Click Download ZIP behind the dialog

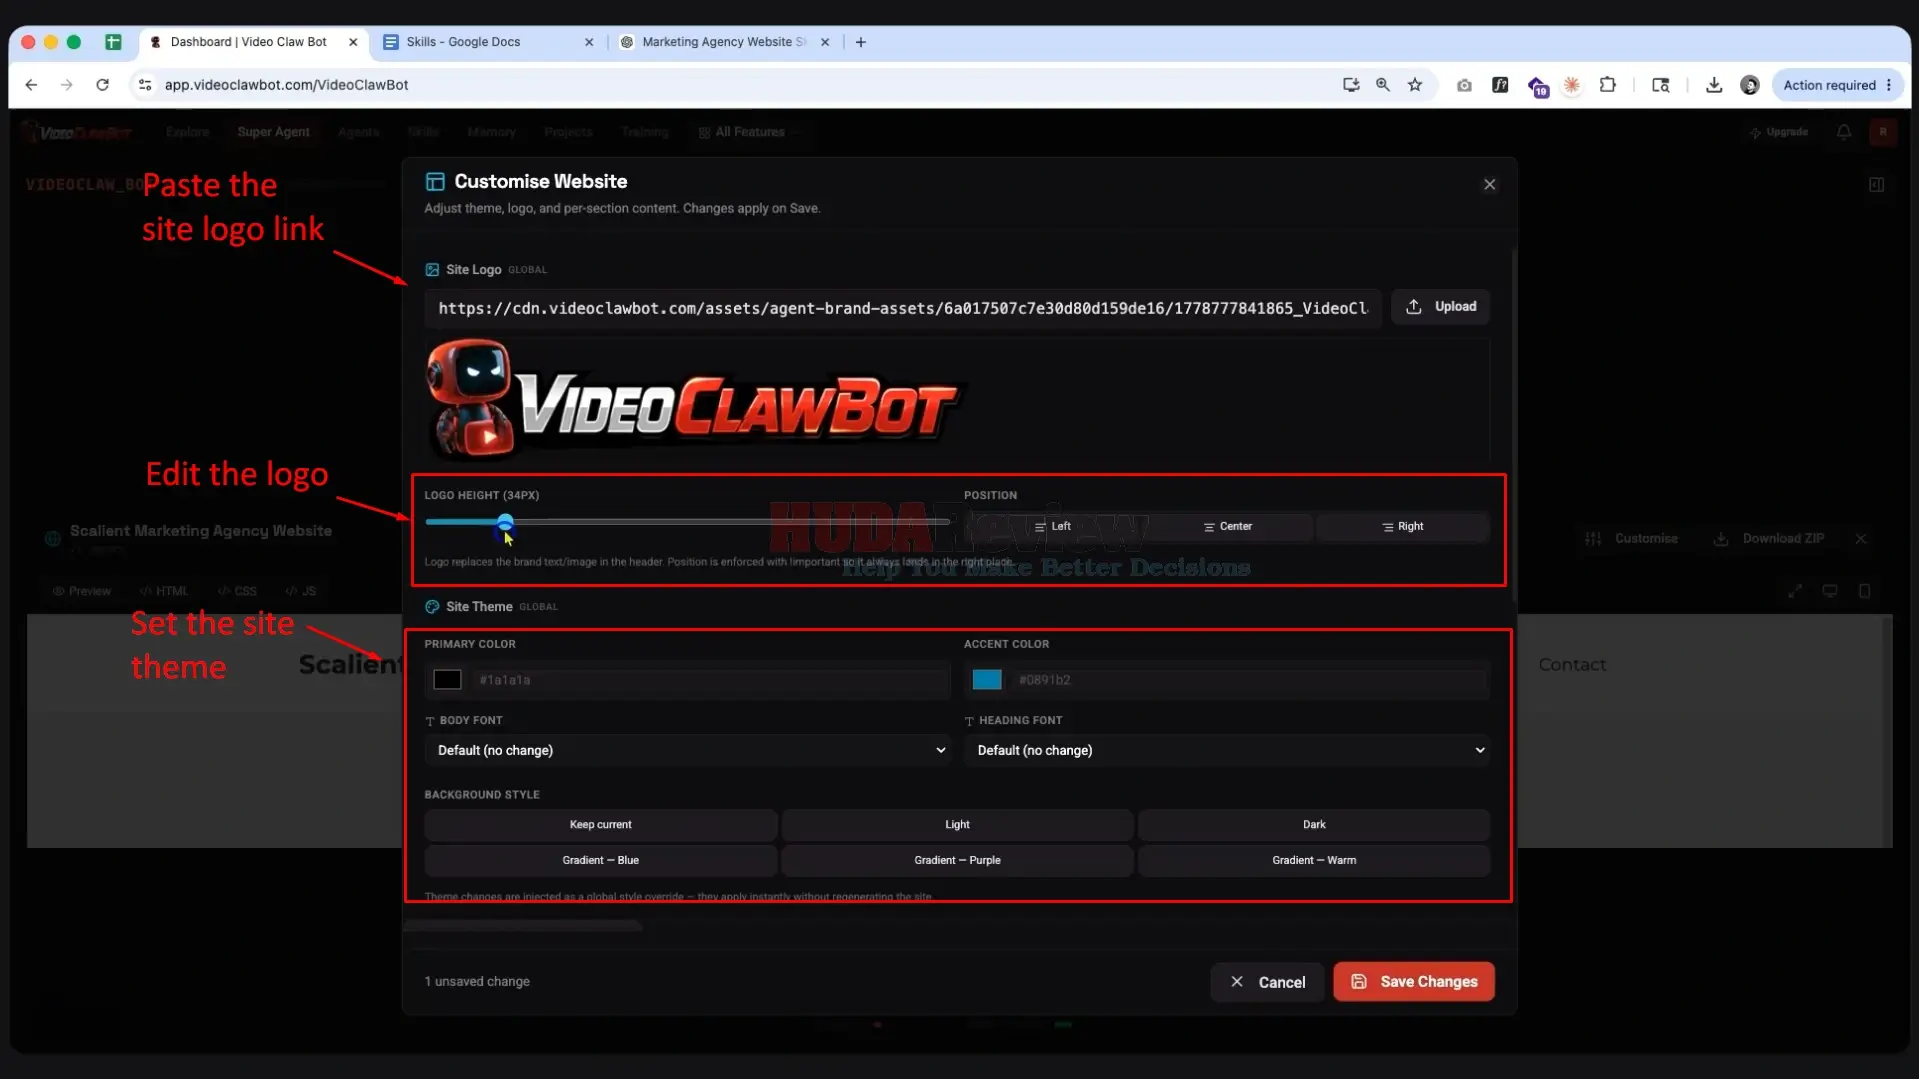pyautogui.click(x=1768, y=538)
